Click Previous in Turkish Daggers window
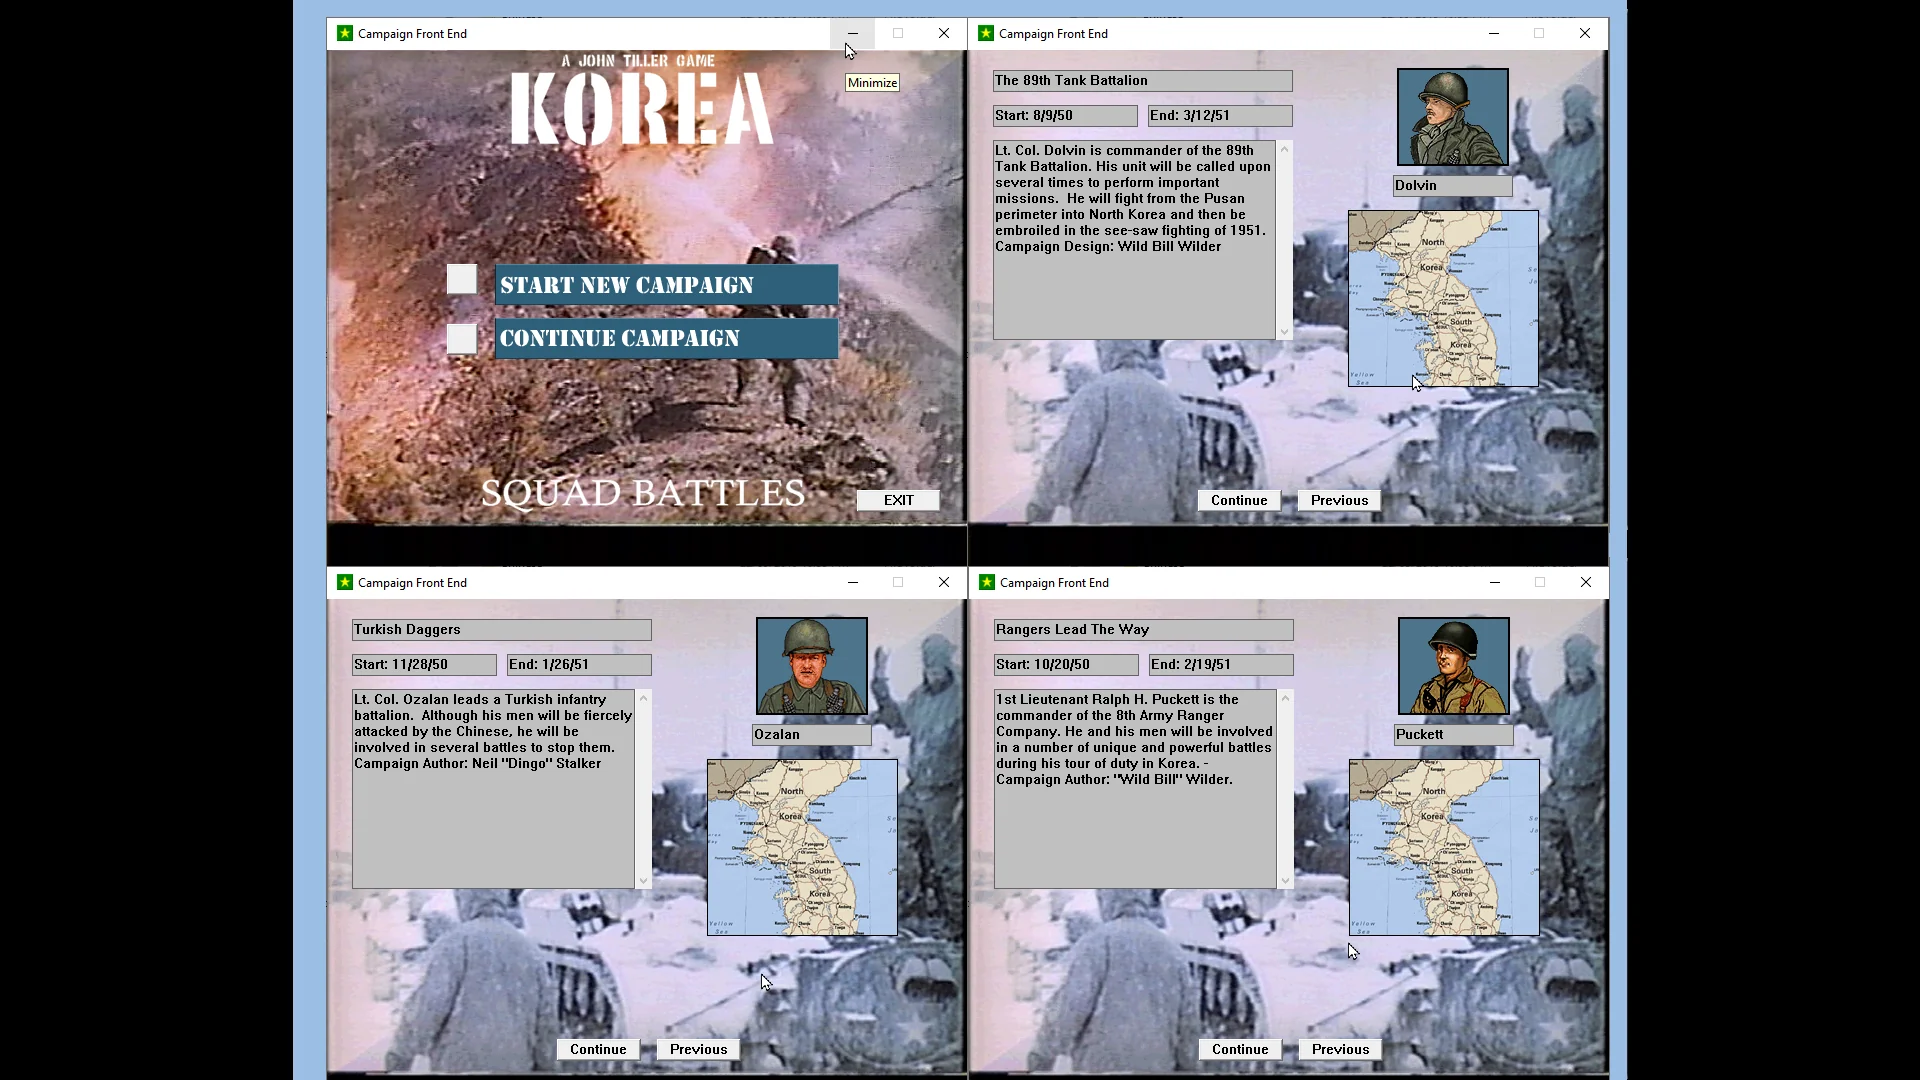The image size is (1920, 1080). [698, 1049]
